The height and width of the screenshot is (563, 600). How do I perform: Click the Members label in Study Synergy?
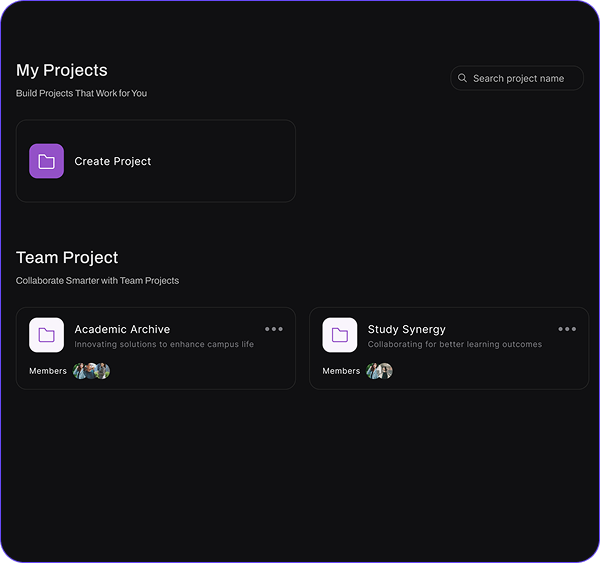point(341,371)
